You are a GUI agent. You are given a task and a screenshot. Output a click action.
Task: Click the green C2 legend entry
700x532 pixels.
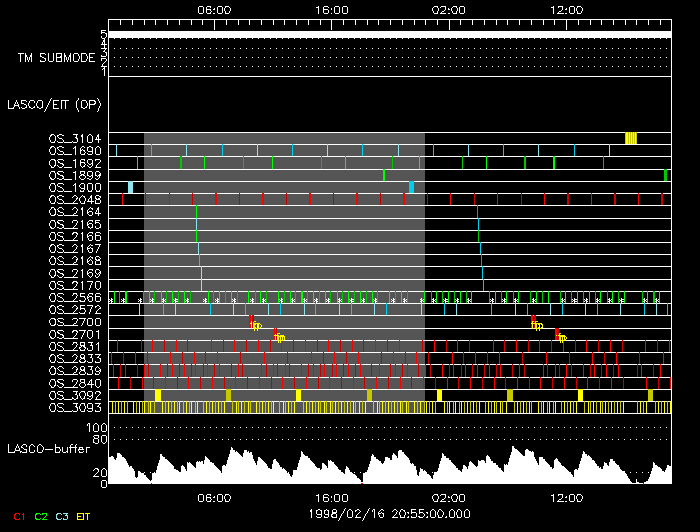click(41, 516)
